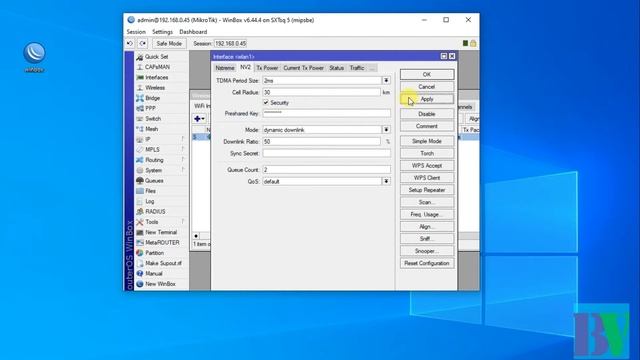Toggle the Security checkbox
Image resolution: width=640 pixels, height=360 pixels.
tap(266, 102)
